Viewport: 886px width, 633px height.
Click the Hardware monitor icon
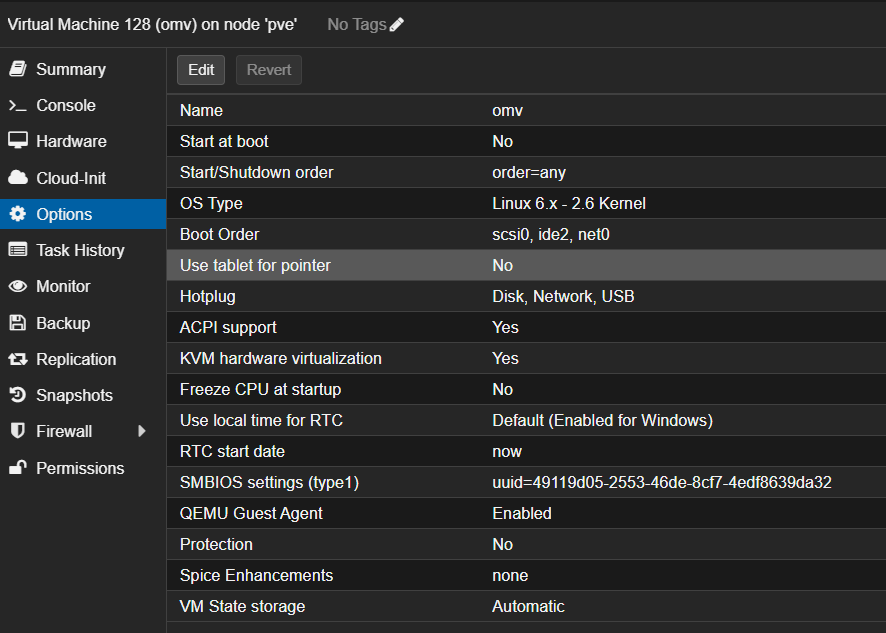(17, 141)
